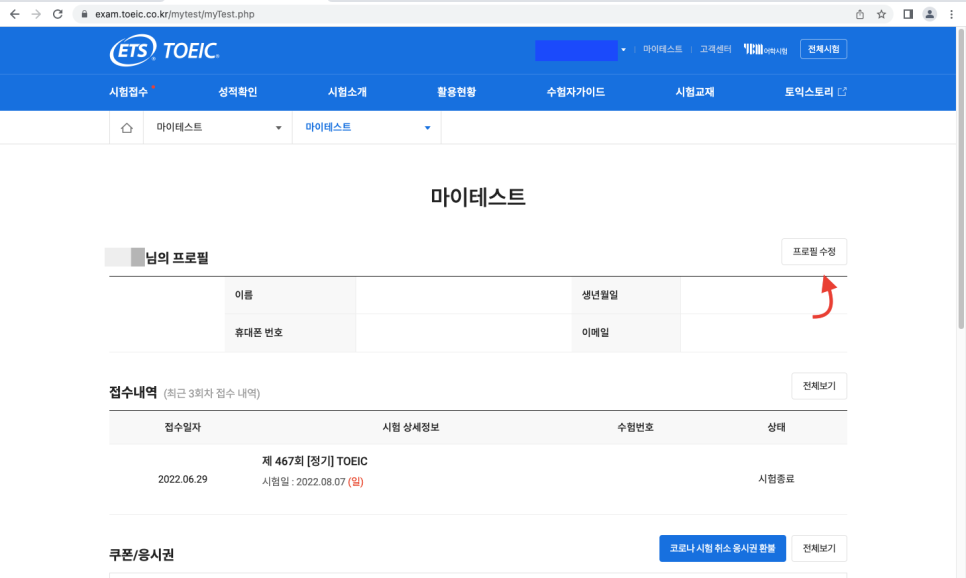Click the 수험번호 column header

point(635,427)
